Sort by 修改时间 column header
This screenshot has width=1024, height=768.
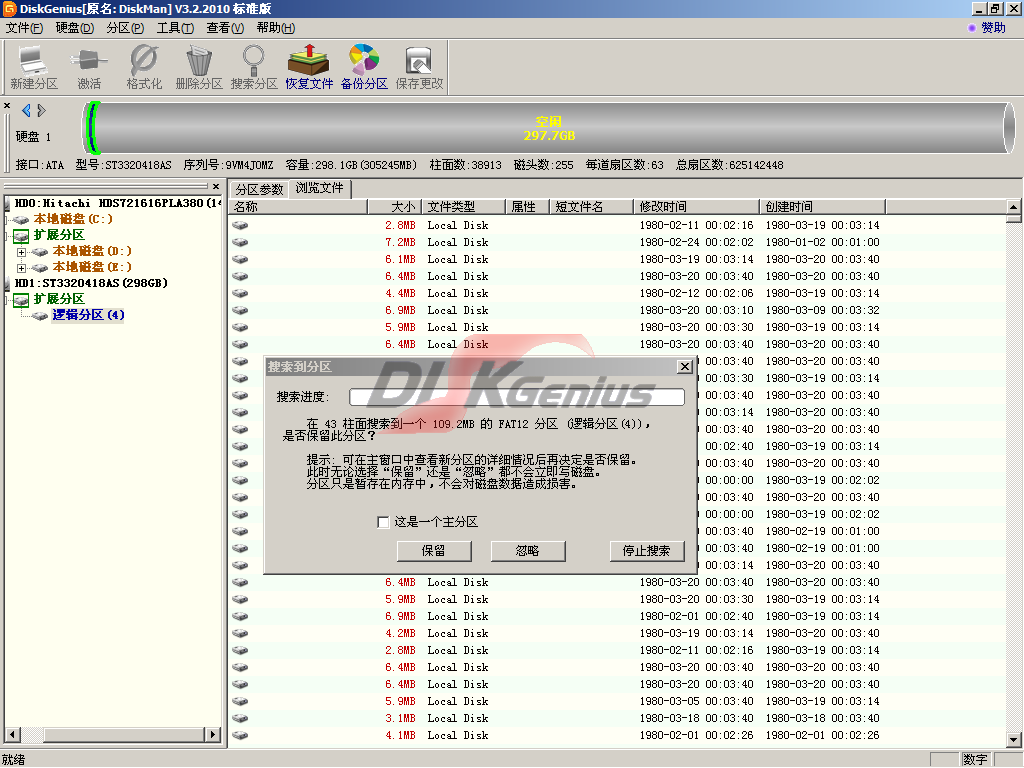pos(697,206)
